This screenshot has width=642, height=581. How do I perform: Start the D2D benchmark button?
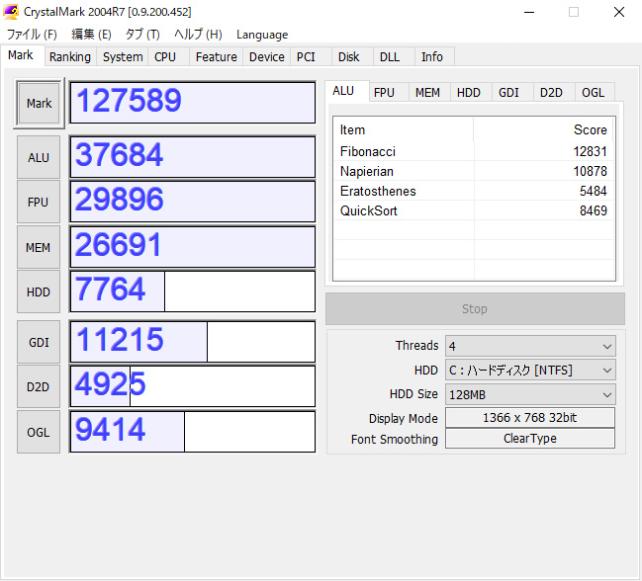point(37,386)
